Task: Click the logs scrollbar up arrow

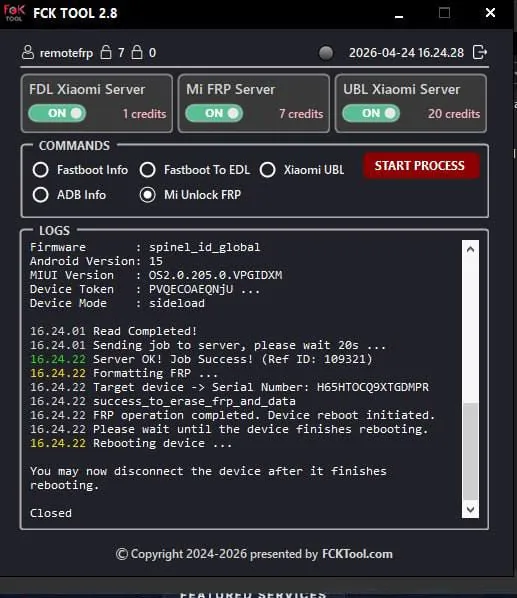Action: coord(470,249)
